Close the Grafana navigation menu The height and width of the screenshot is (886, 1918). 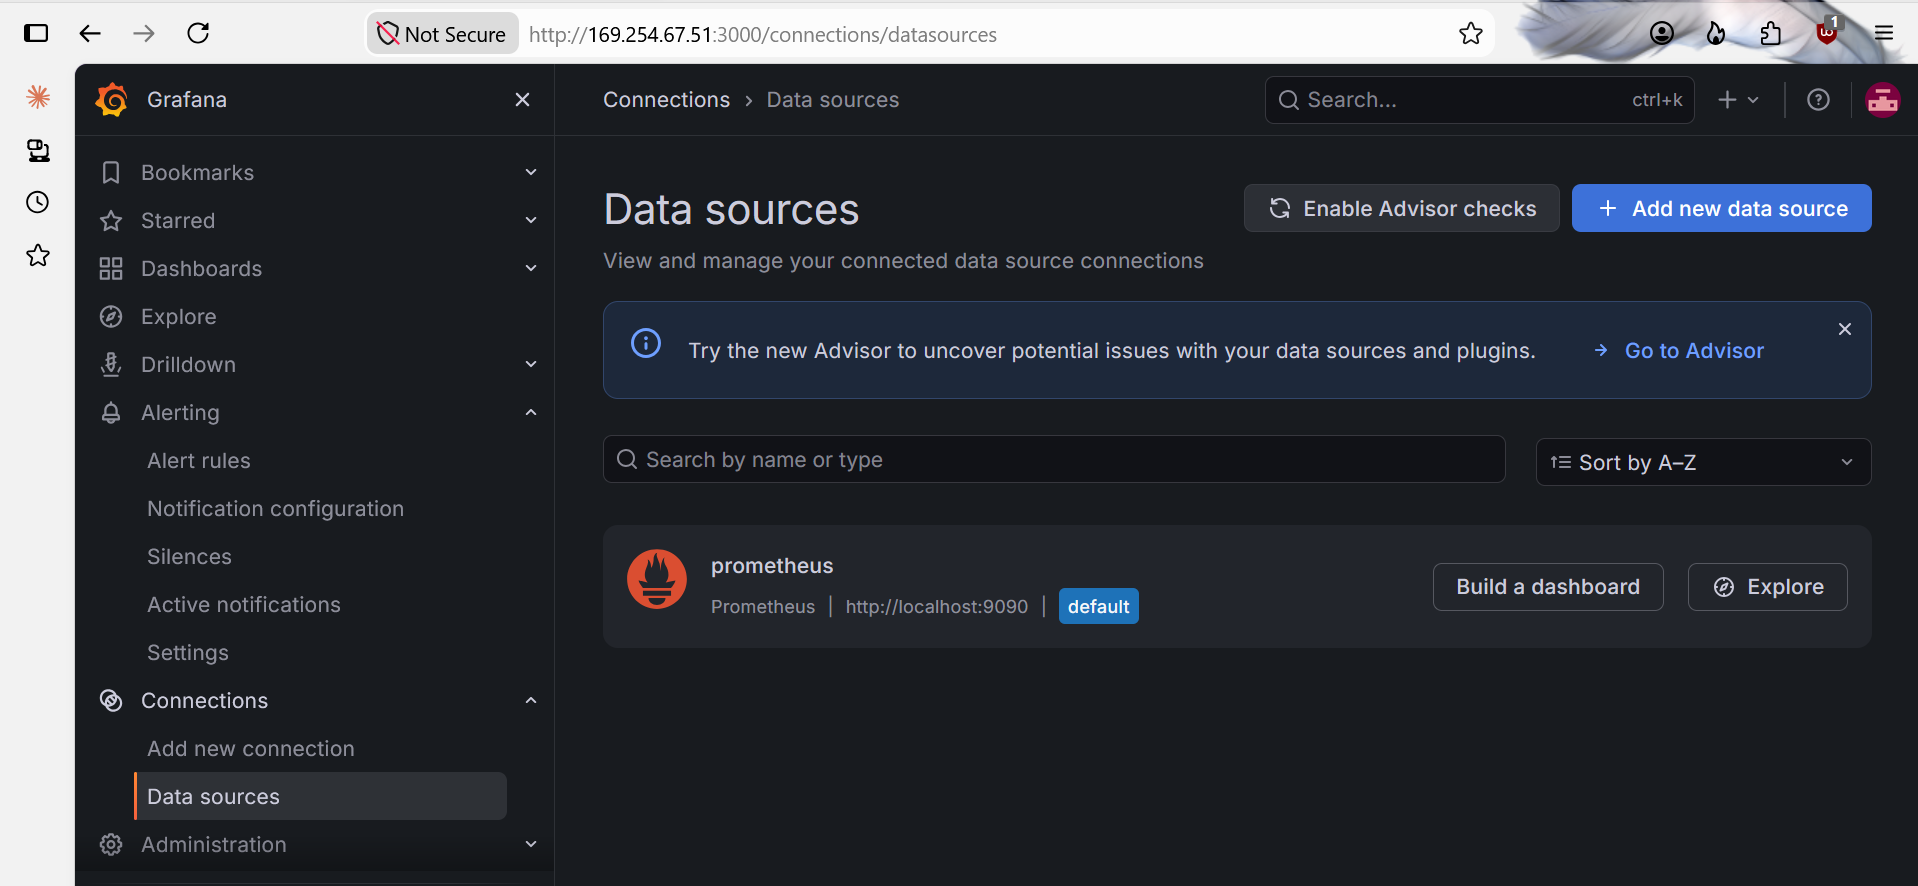tap(522, 99)
